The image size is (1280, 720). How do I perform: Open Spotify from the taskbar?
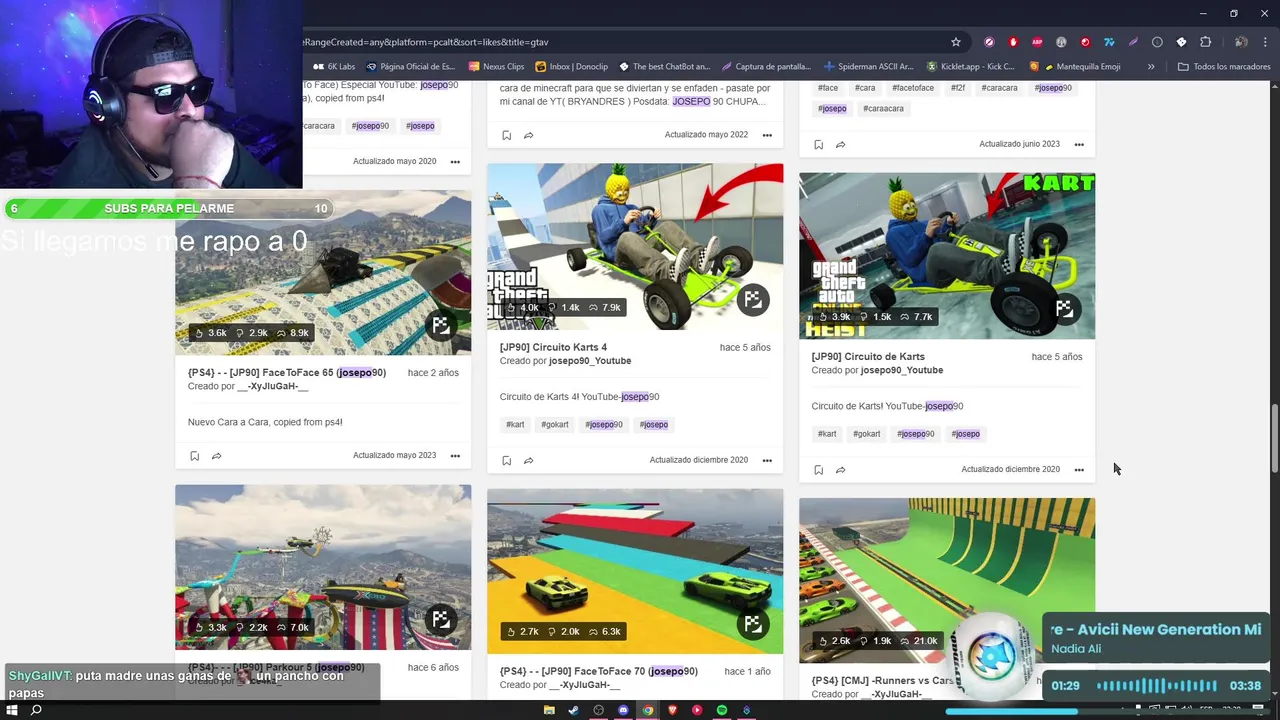pyautogui.click(x=721, y=710)
